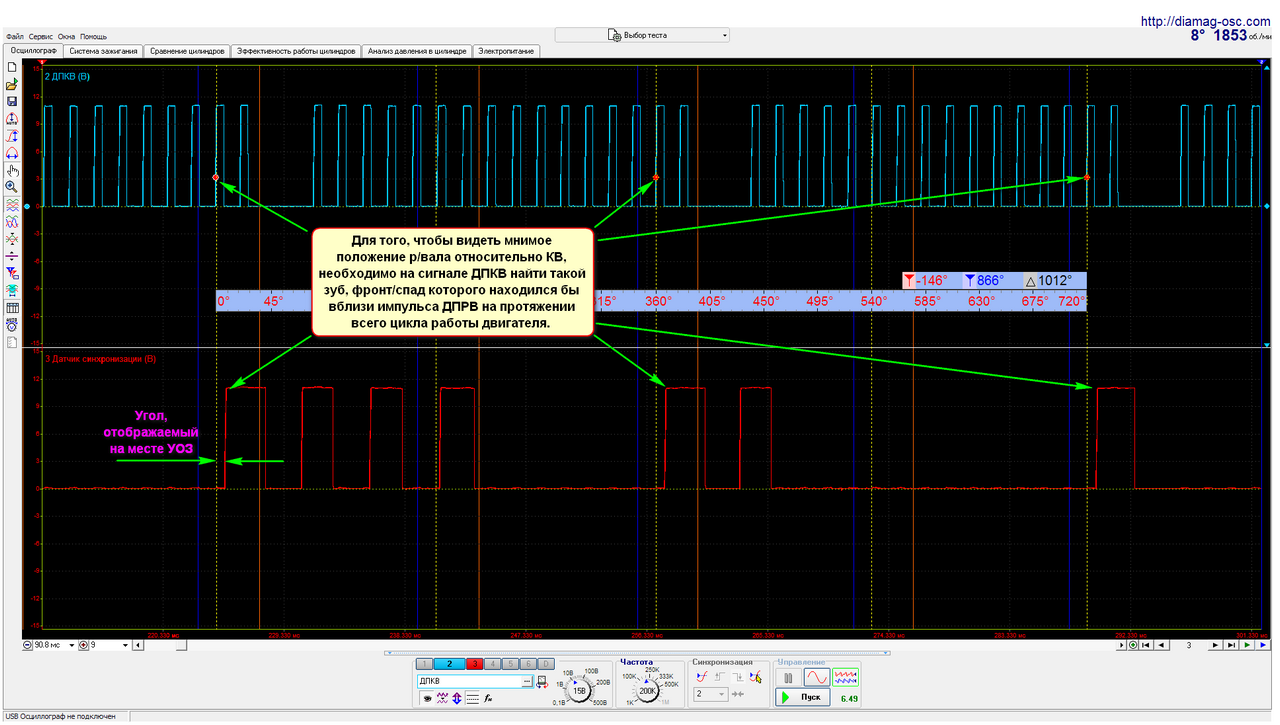Click the table grid icon
This screenshot has width=1280, height=725.
click(10, 307)
